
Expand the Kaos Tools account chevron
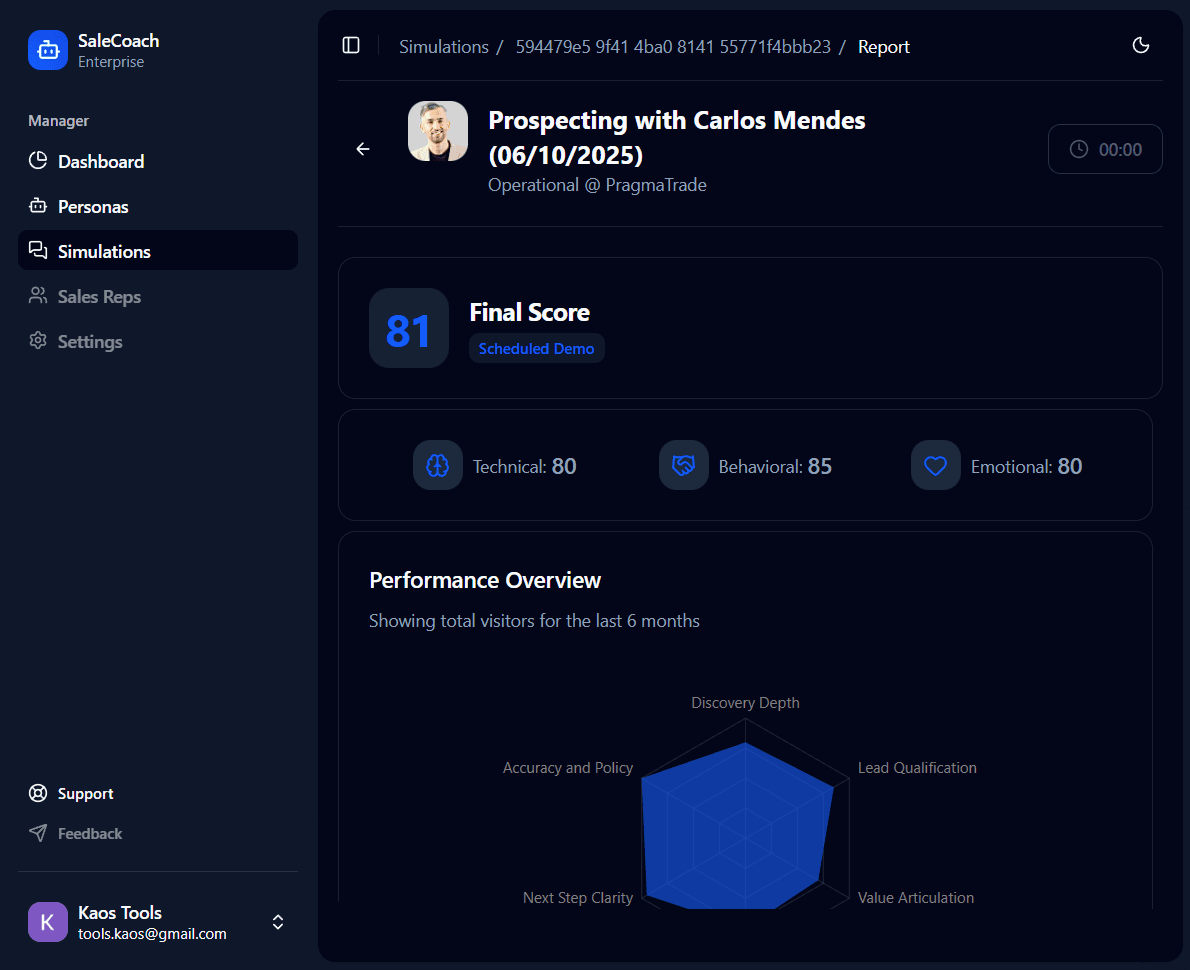277,921
